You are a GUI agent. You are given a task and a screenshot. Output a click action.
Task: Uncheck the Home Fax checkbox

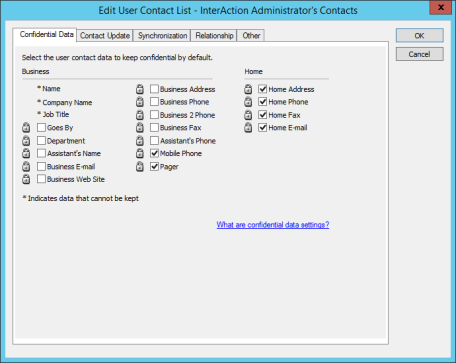tap(263, 115)
